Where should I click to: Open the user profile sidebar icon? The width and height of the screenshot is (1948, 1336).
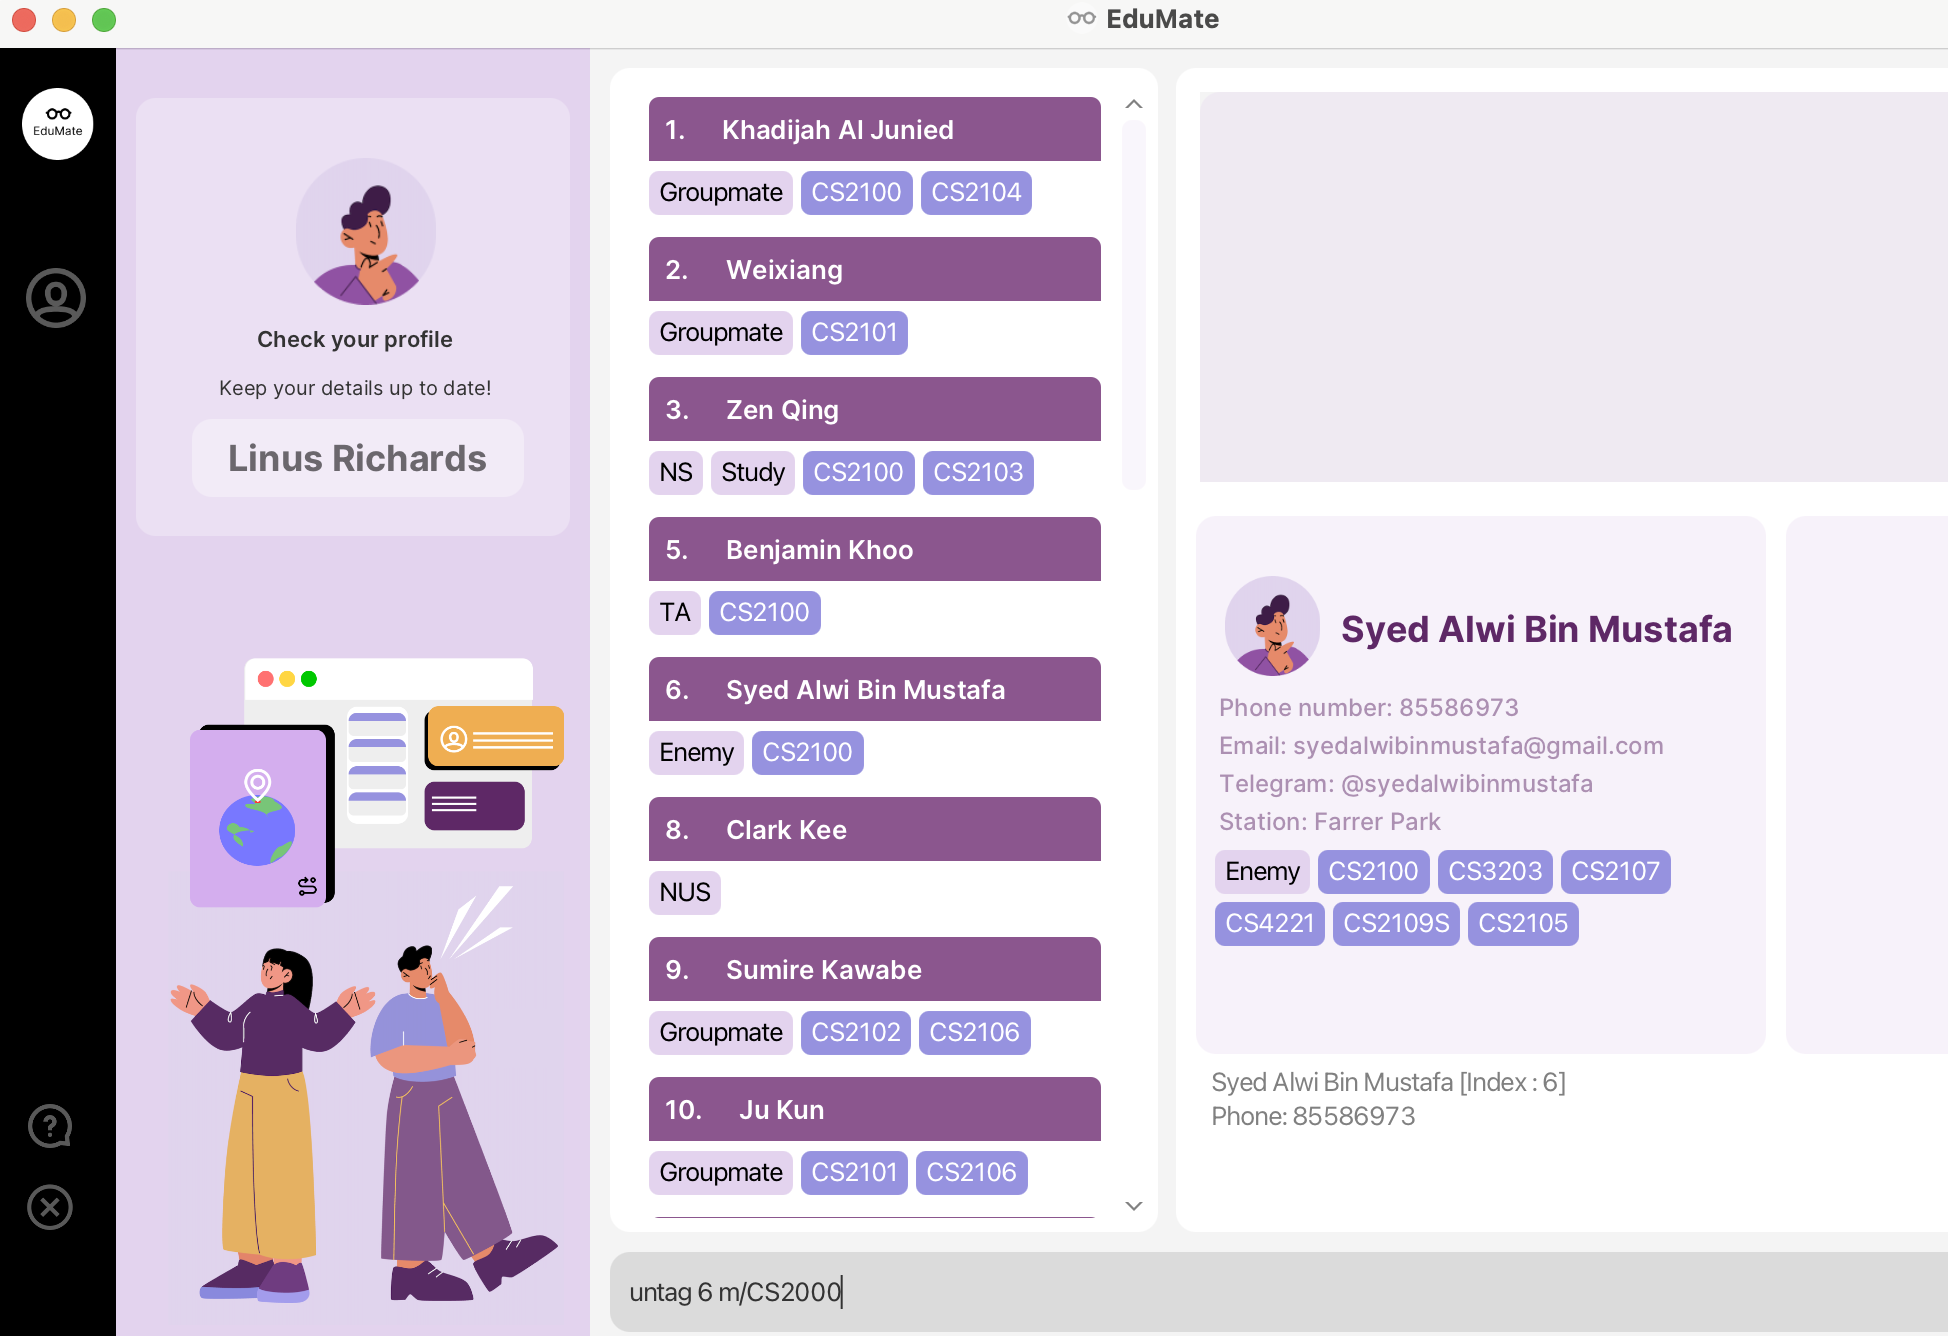click(56, 298)
